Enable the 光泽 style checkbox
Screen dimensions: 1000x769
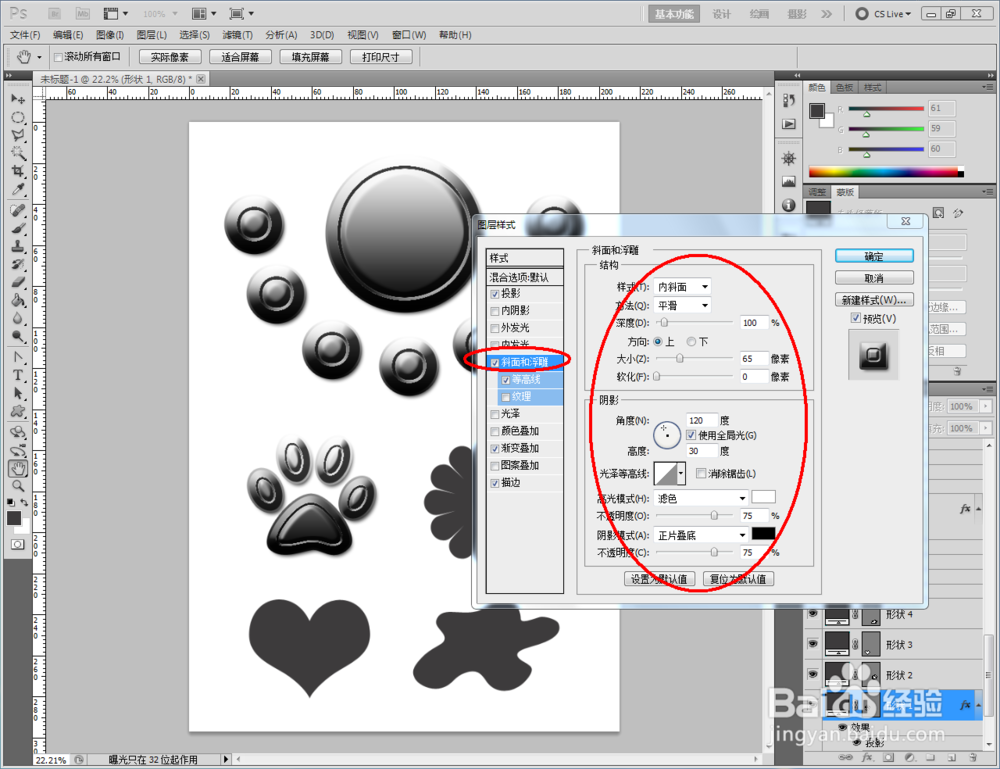(x=495, y=414)
